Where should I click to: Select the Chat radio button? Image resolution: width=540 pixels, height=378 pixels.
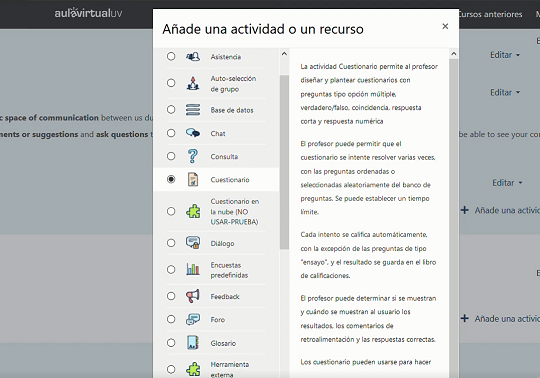pos(171,133)
